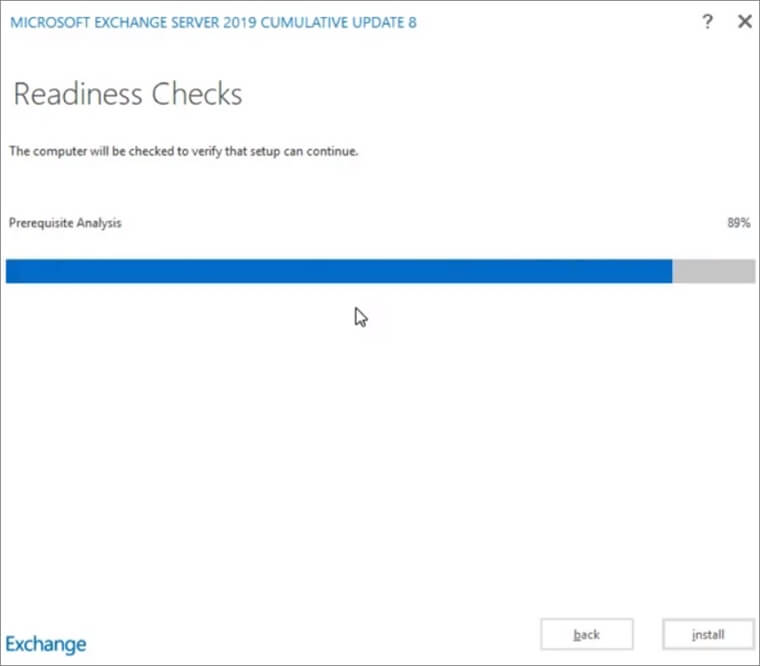Select the 89% progress value
Viewport: 760px width, 666px height.
(x=738, y=223)
